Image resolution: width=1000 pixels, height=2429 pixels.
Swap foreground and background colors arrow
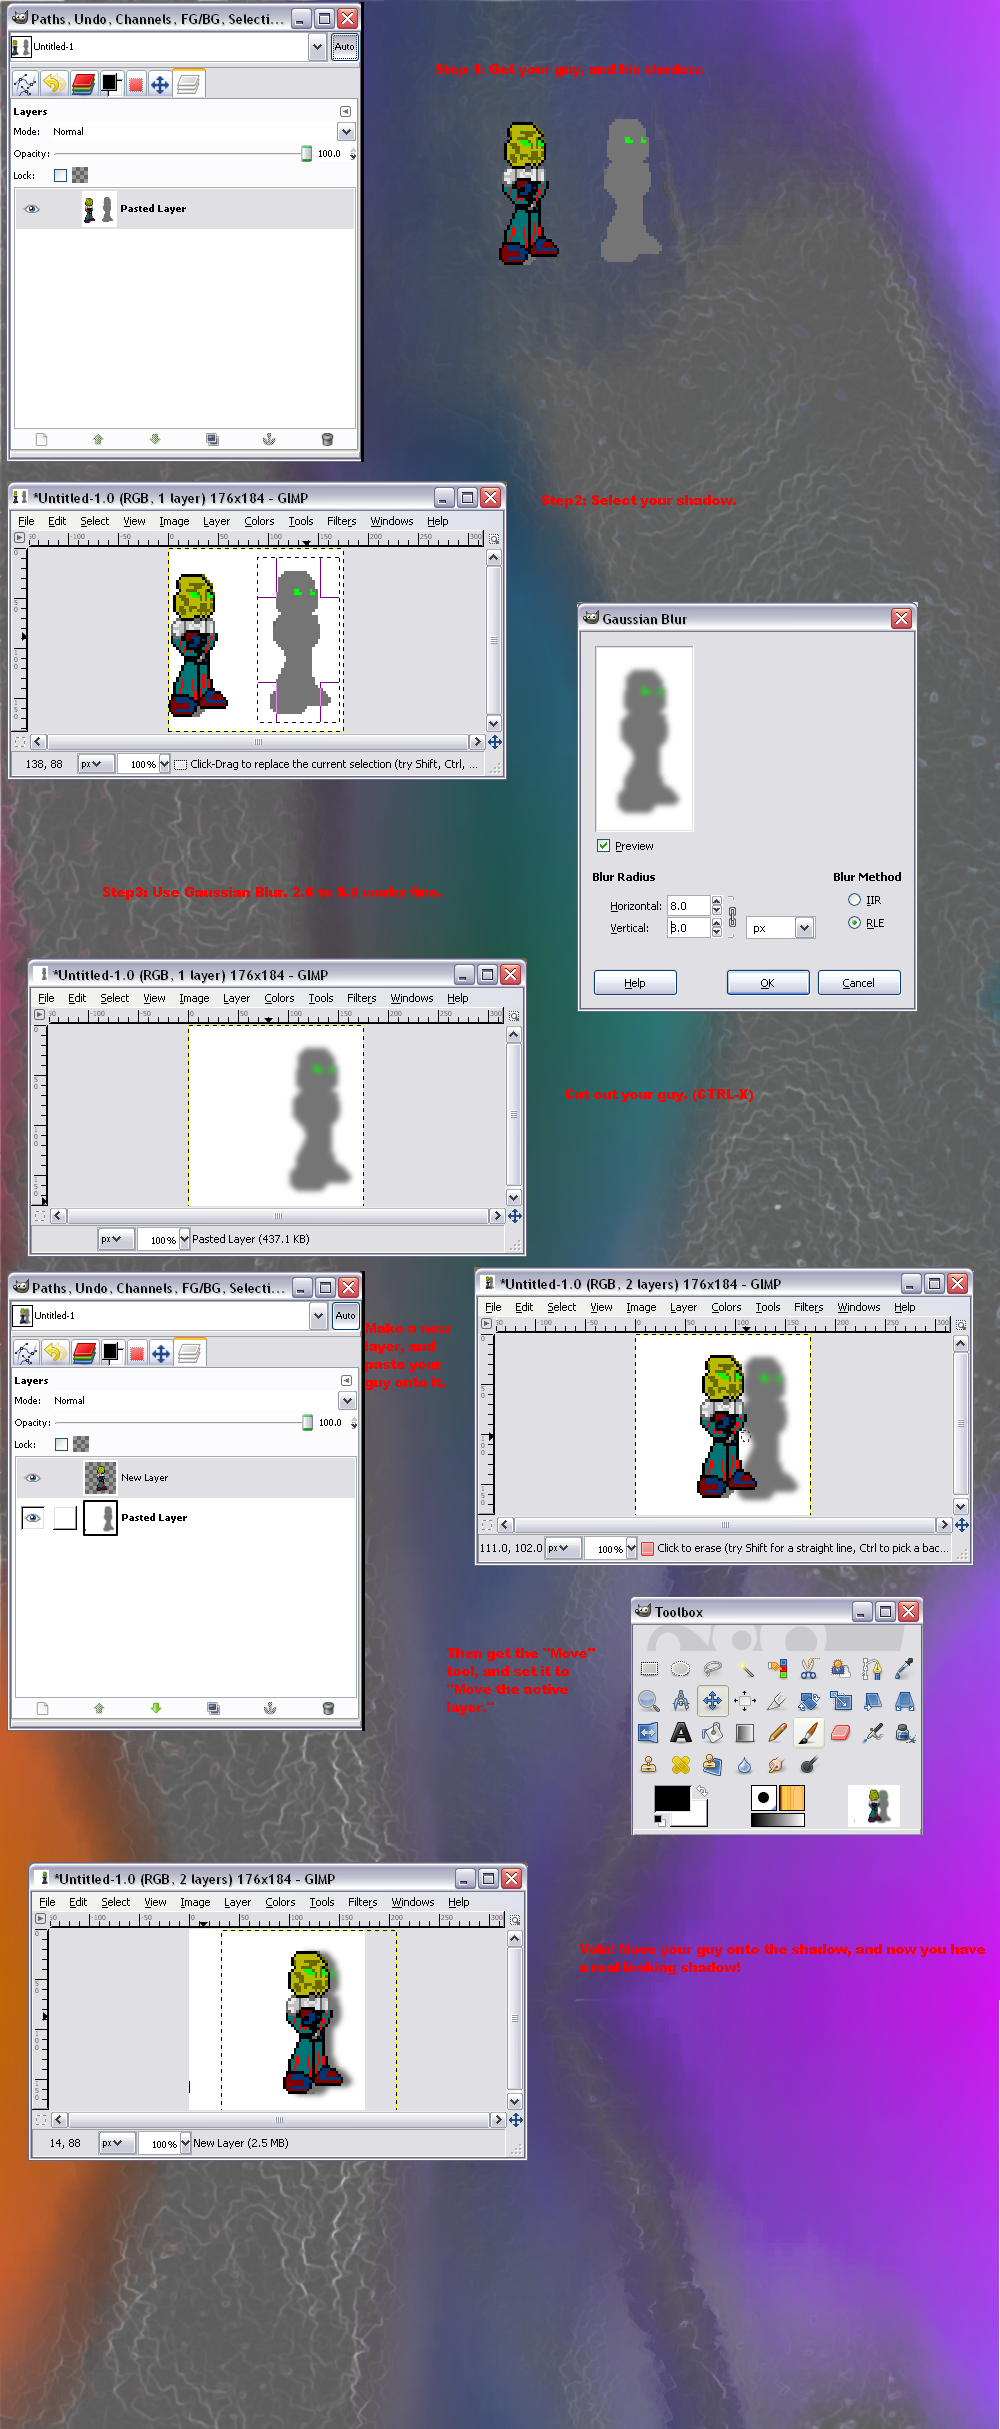(x=703, y=1792)
